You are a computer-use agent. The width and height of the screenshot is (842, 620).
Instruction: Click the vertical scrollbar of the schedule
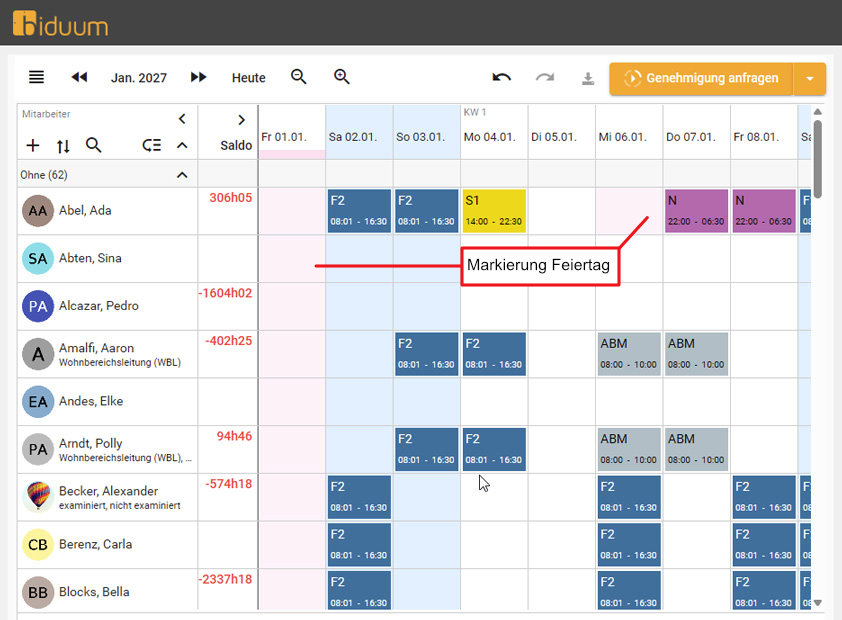point(817,158)
